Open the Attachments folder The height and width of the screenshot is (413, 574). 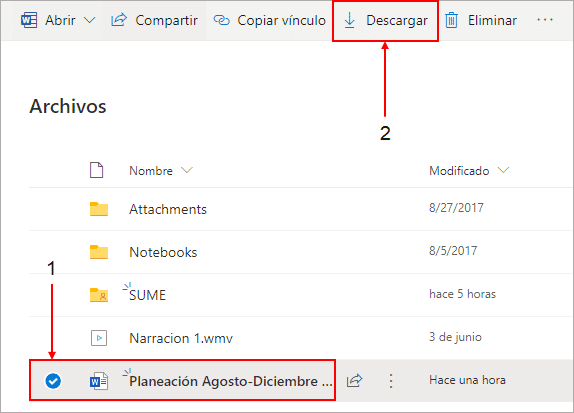point(168,209)
